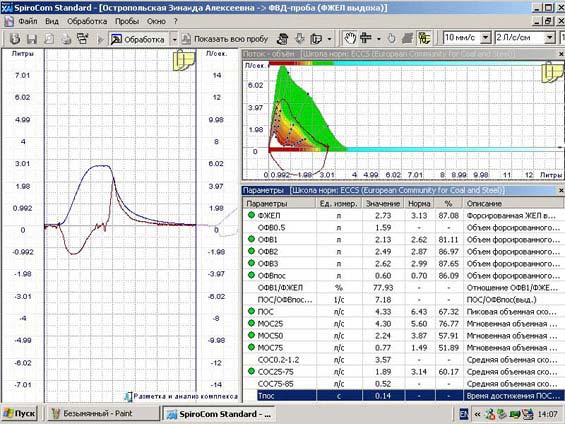Click Показать всю пробу button
Image resolution: width=565 pixels, height=424 pixels.
pyautogui.click(x=225, y=39)
